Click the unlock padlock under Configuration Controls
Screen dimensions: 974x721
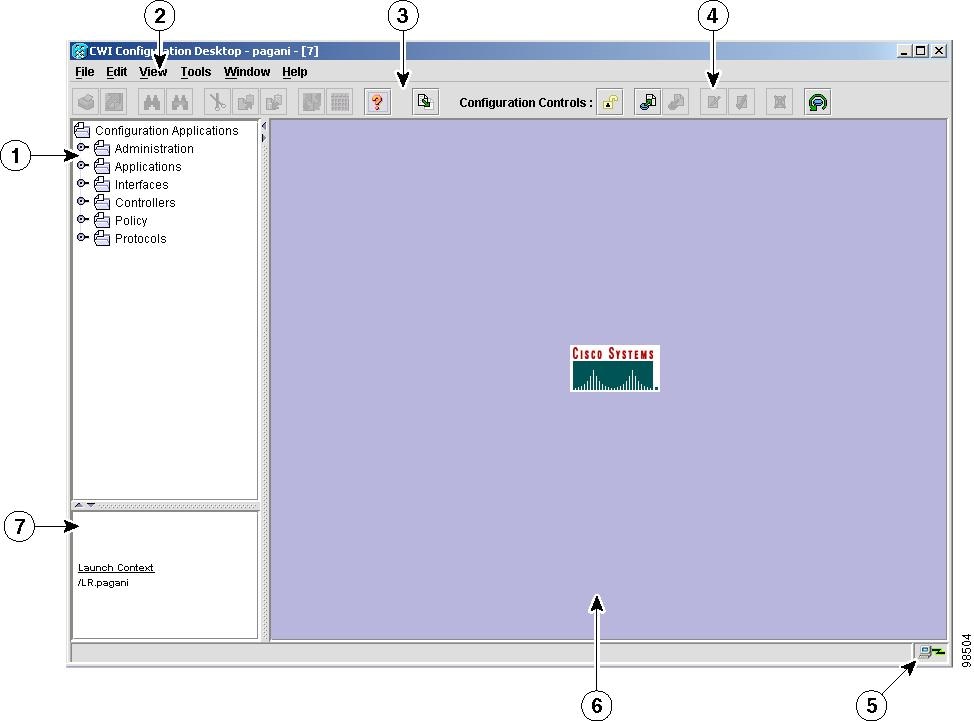pos(610,101)
